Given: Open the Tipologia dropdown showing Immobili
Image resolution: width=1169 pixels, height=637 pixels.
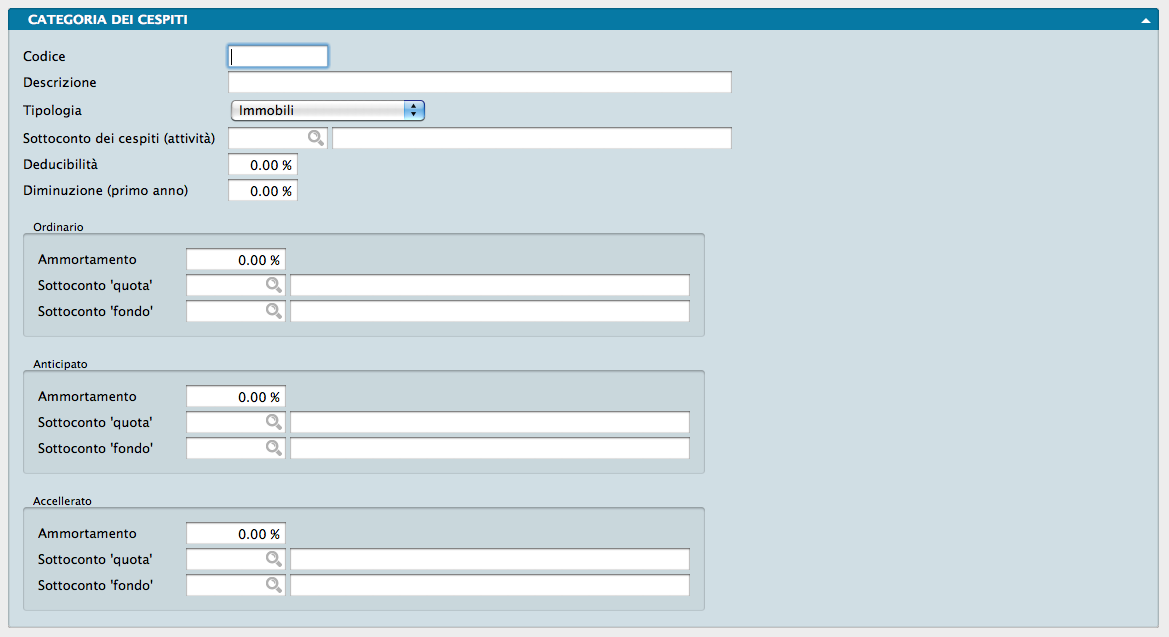Looking at the screenshot, I should [328, 110].
